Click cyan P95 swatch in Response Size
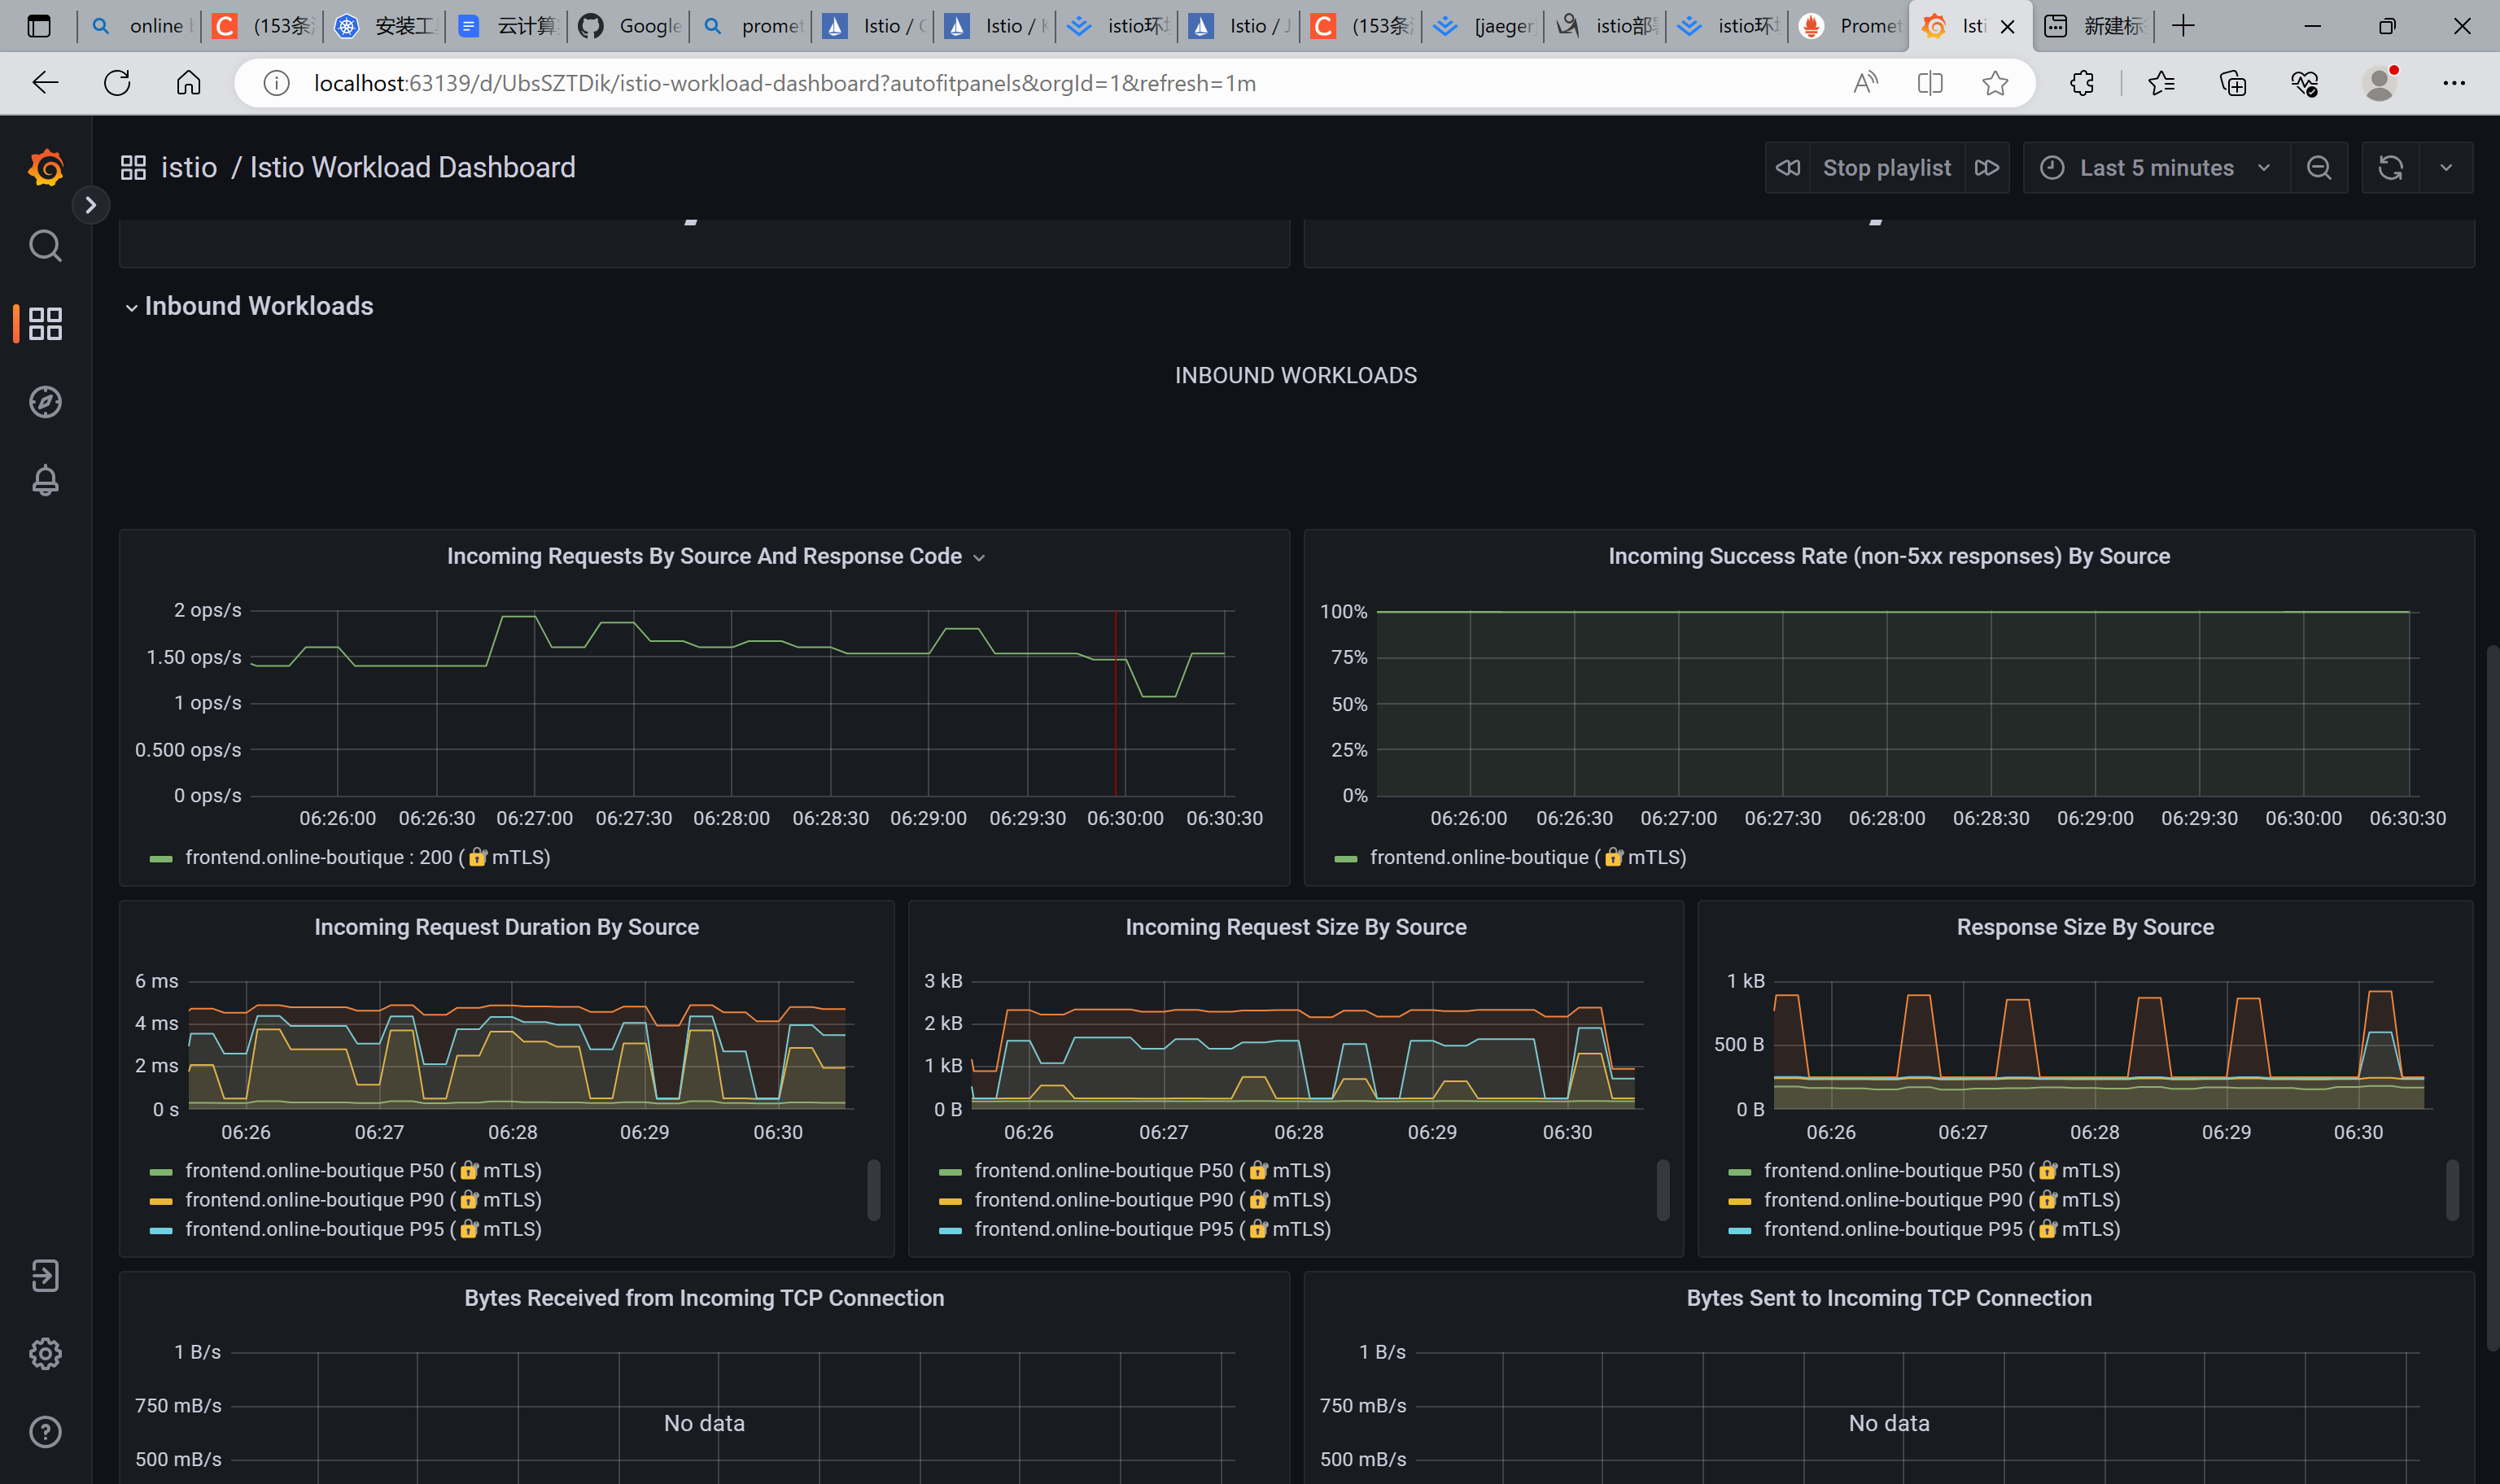The image size is (2500, 1484). click(1740, 1231)
